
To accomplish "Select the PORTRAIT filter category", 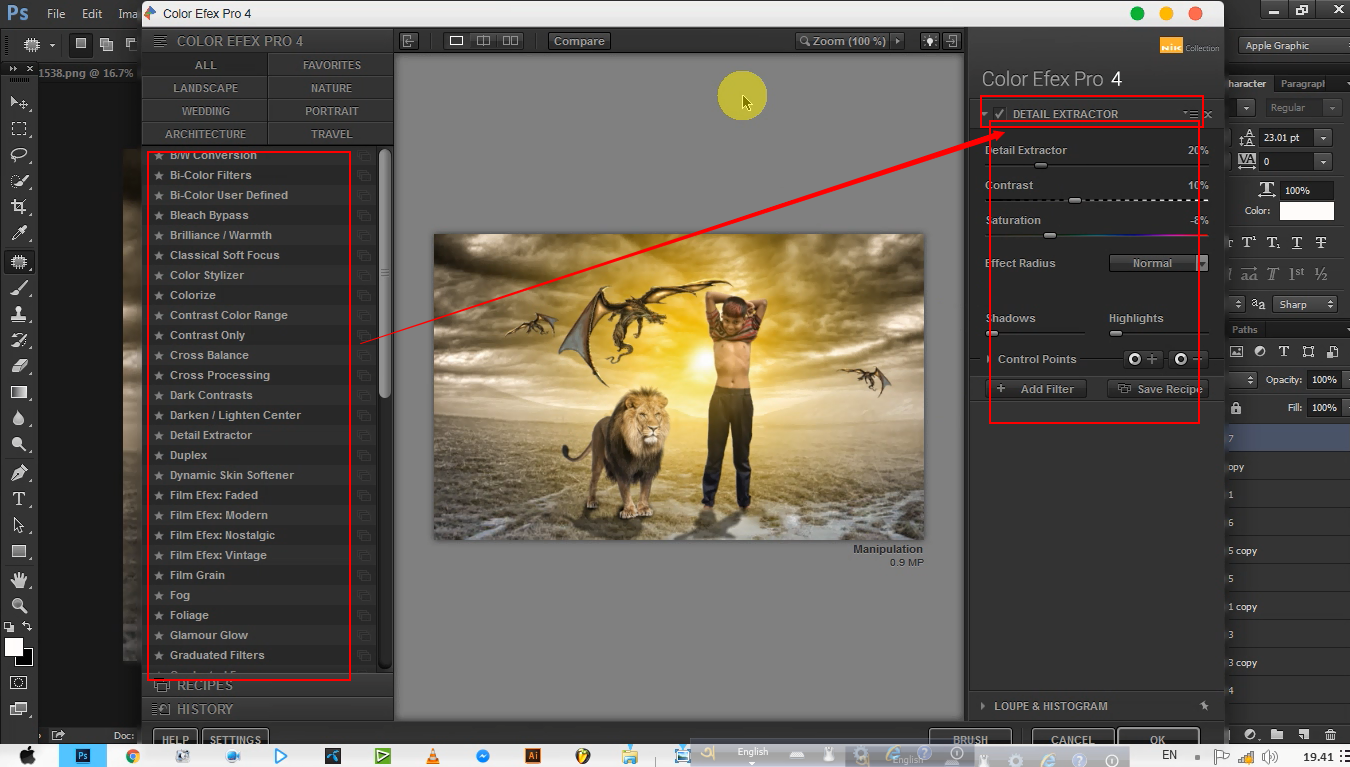I will click(331, 111).
